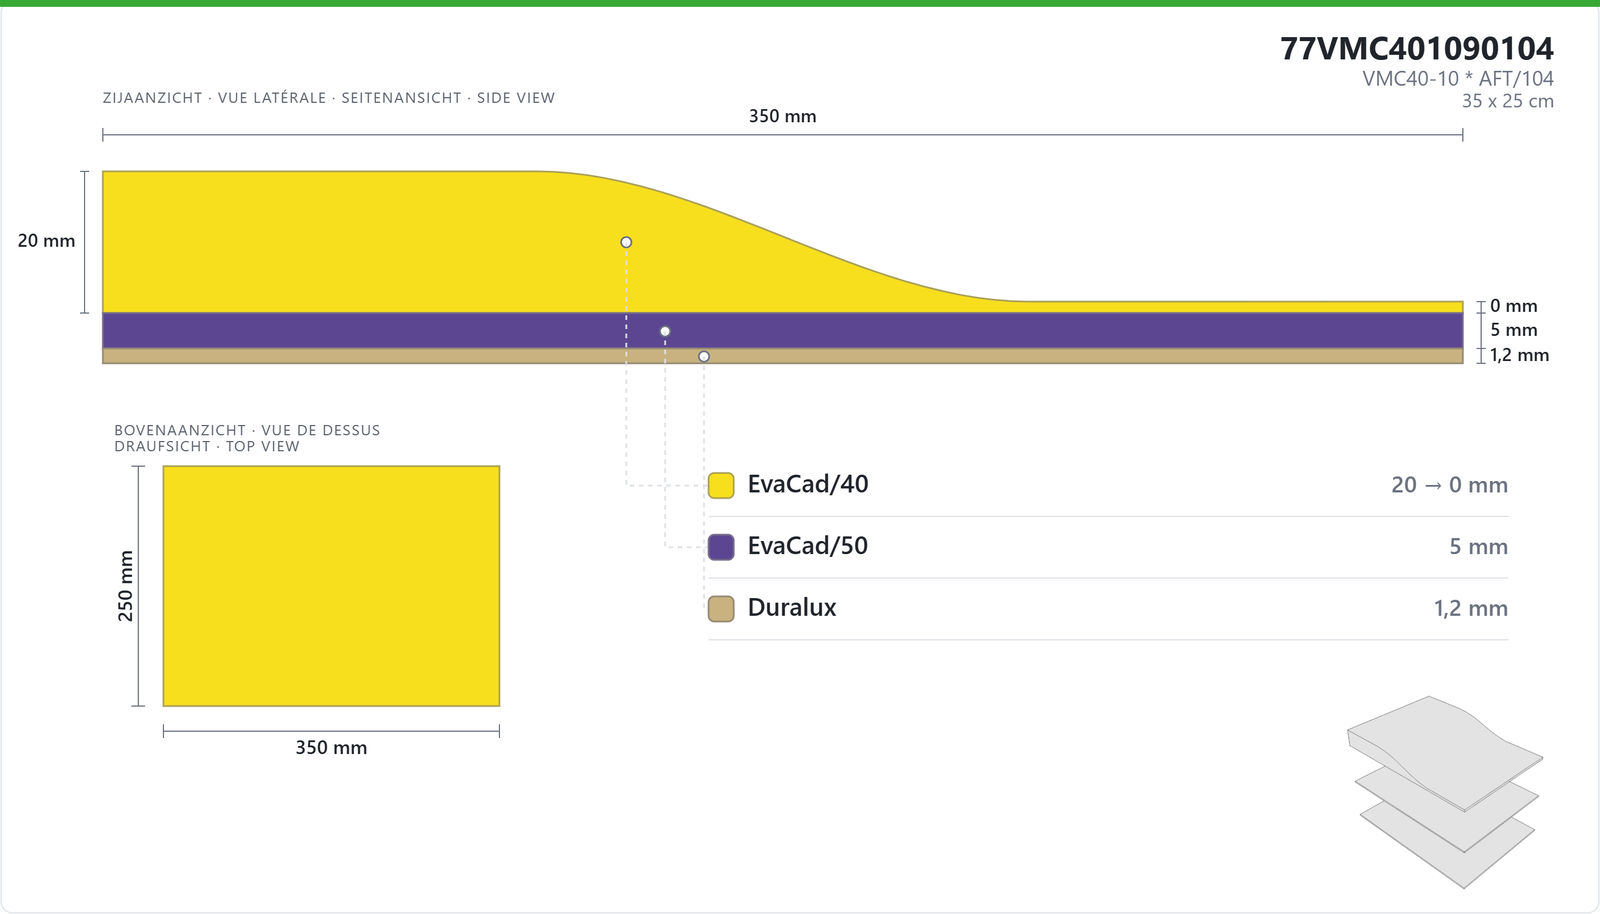
Task: Click the 20 → 0 mm thickness value
Action: pos(1449,485)
